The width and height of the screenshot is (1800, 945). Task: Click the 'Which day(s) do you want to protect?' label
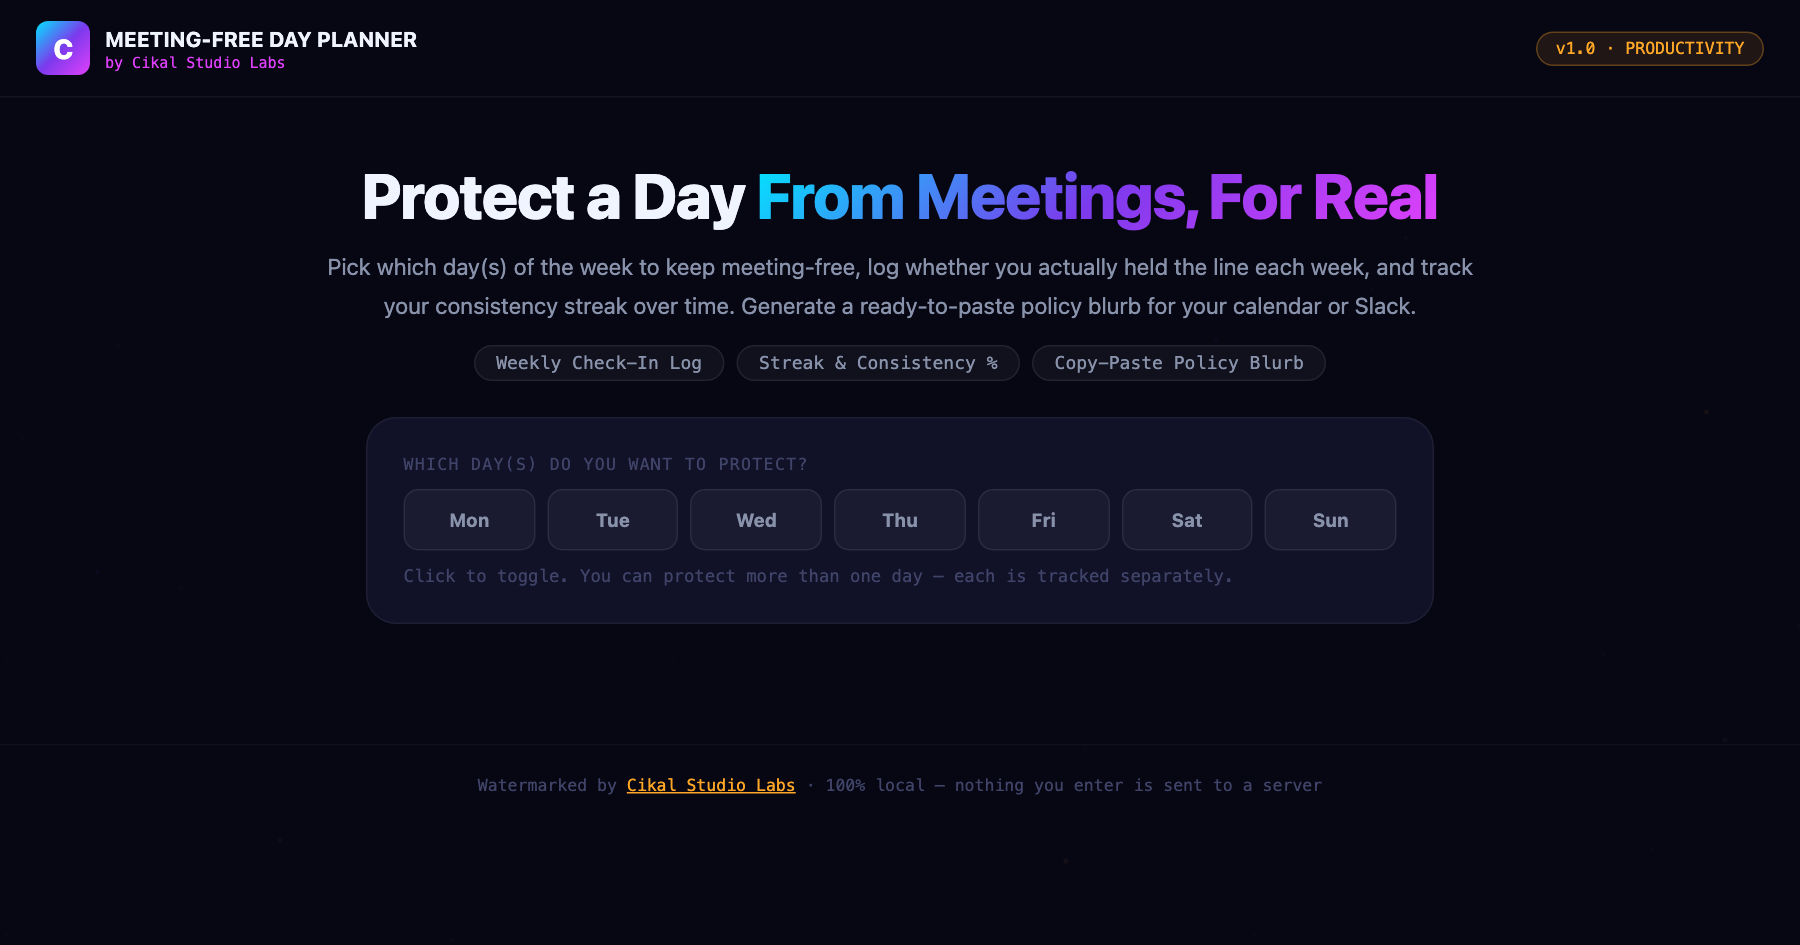pyautogui.click(x=605, y=465)
